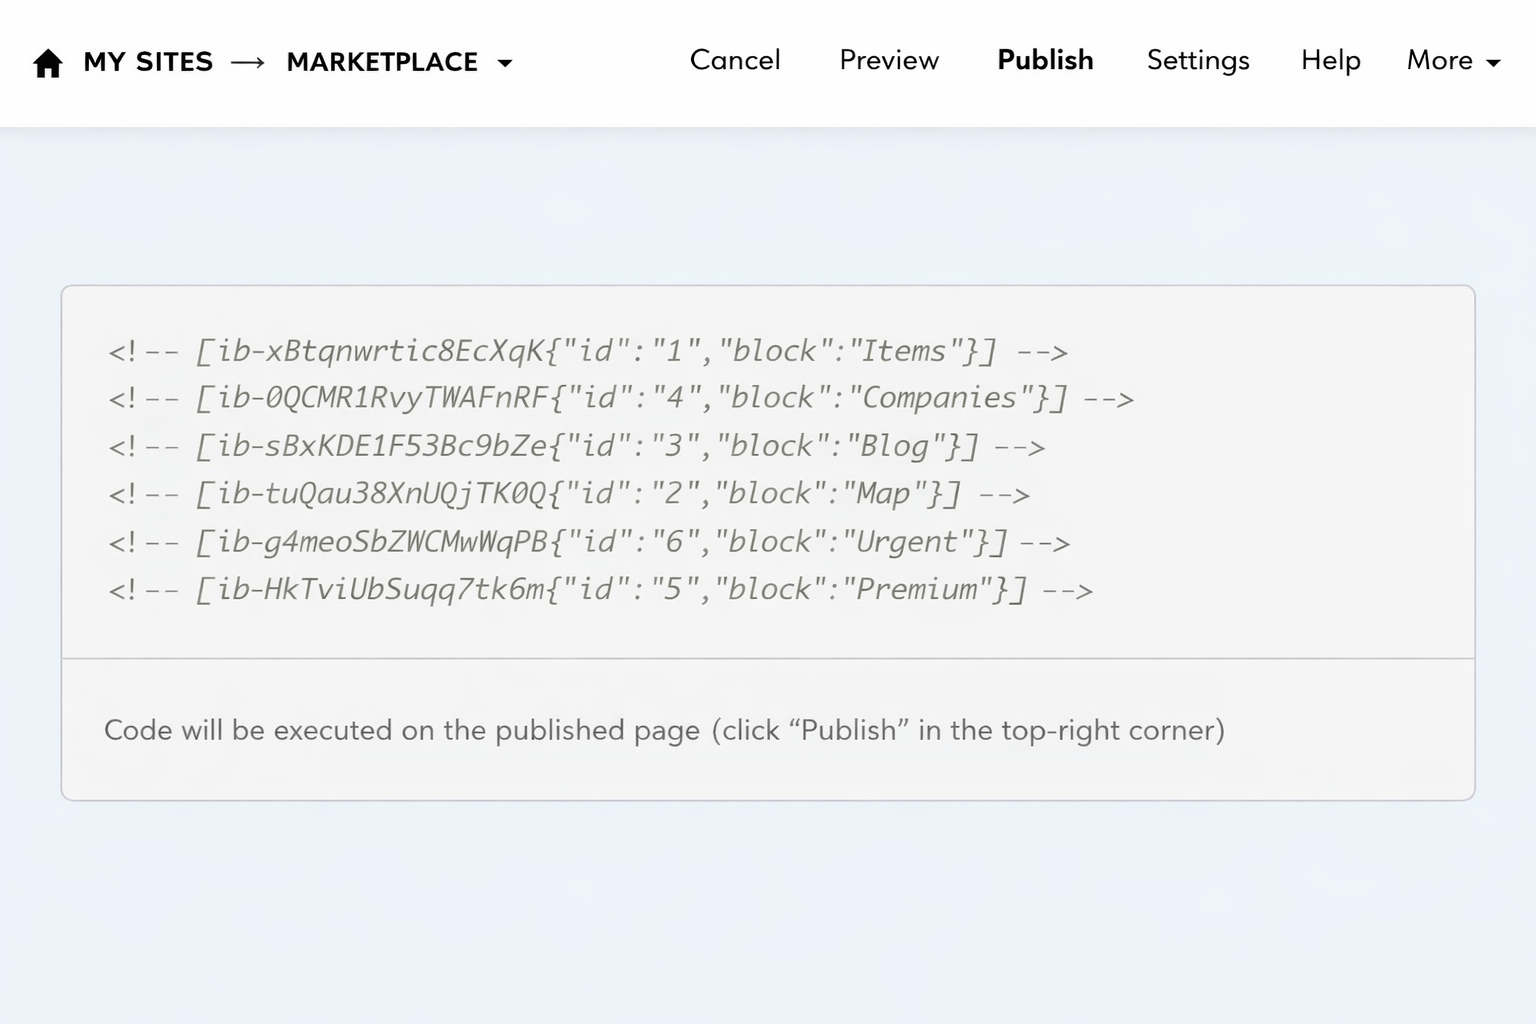Click the More menu label
This screenshot has width=1536, height=1024.
(x=1439, y=60)
